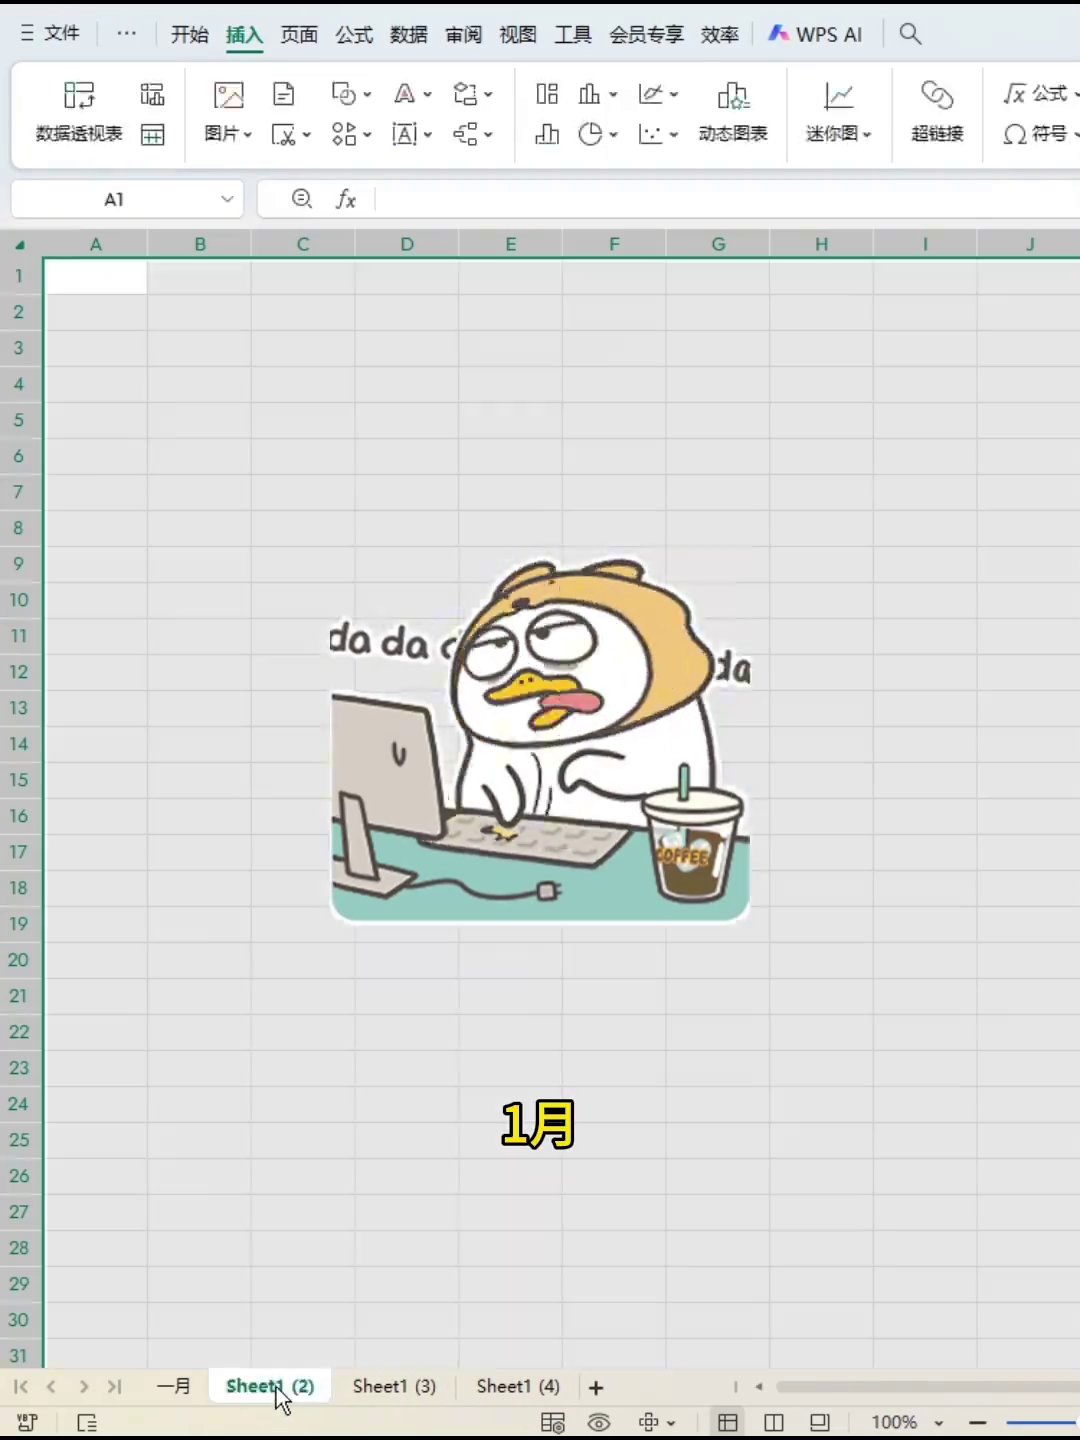1080x1440 pixels.
Task: Open the 数据 ribbon tab
Action: point(409,34)
